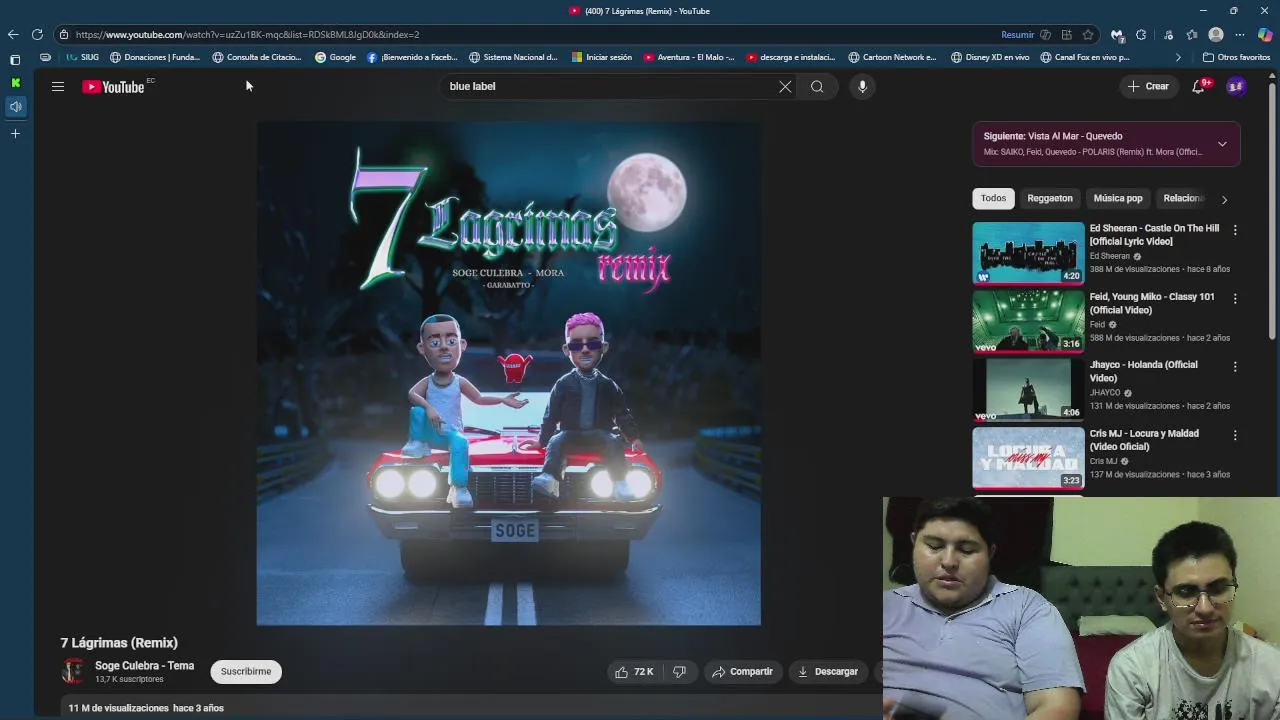The width and height of the screenshot is (1280, 720).
Task: Open Otros favoritos folder
Action: click(x=1236, y=58)
